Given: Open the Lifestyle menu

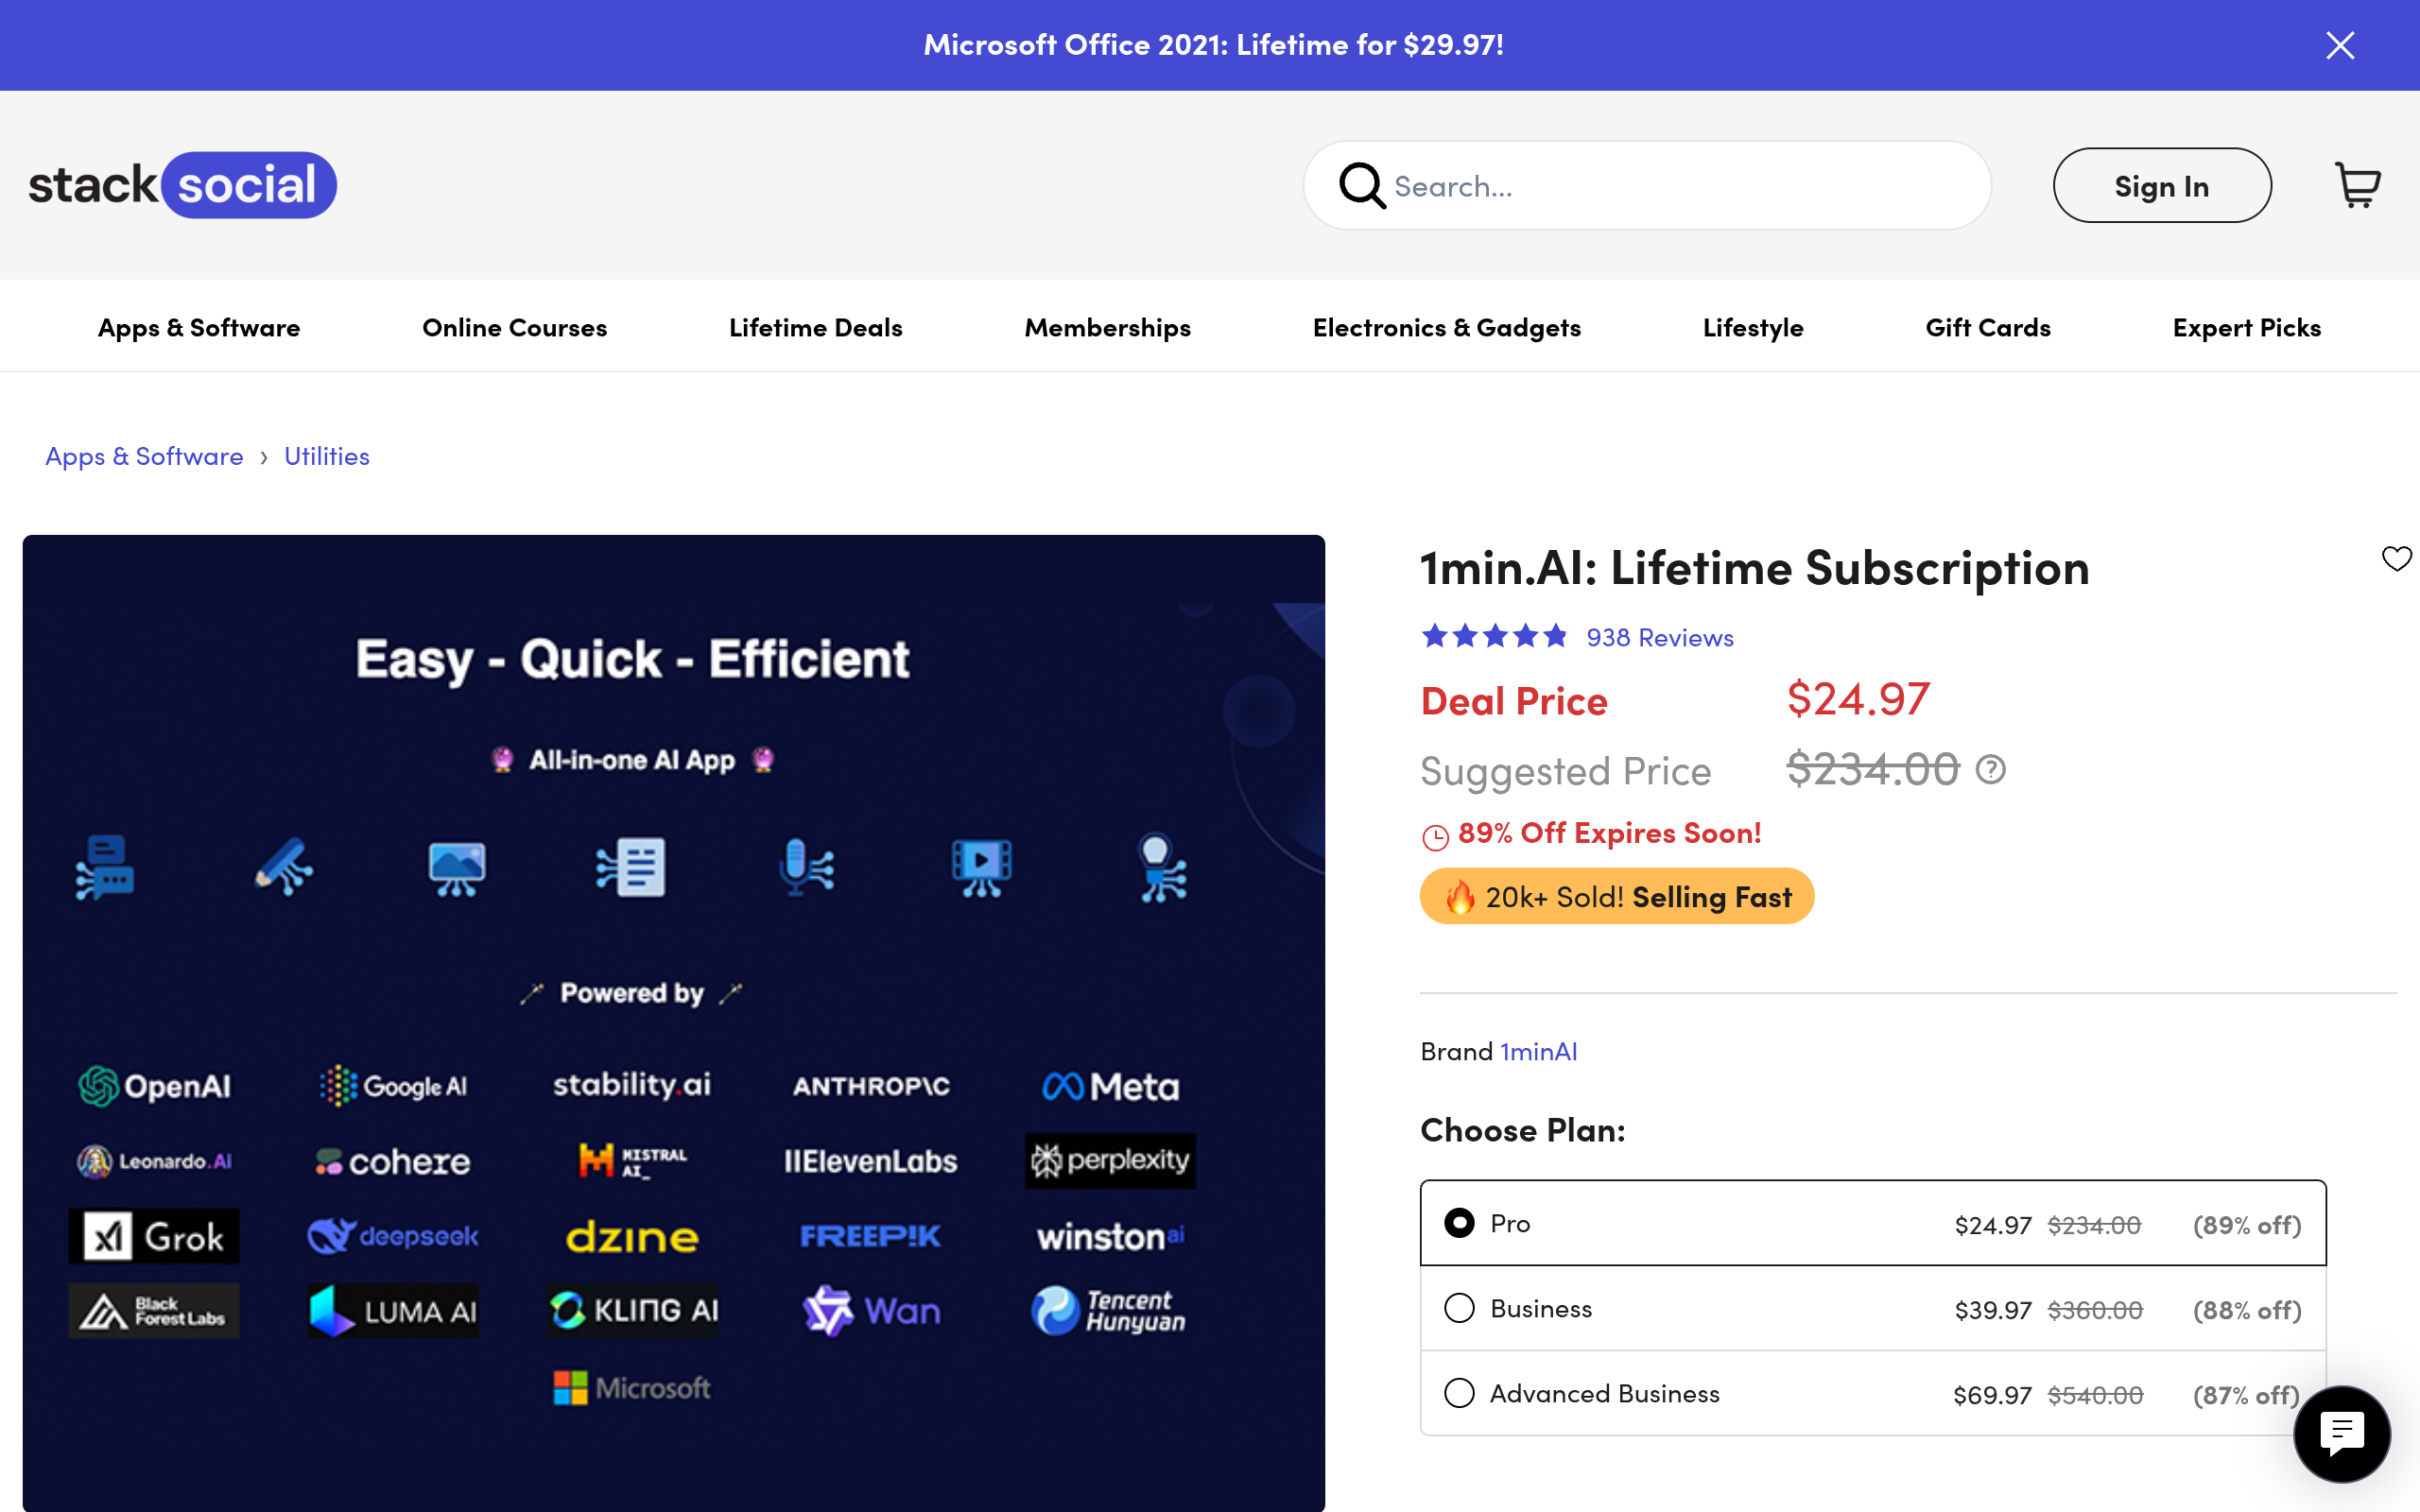Looking at the screenshot, I should click(1753, 327).
